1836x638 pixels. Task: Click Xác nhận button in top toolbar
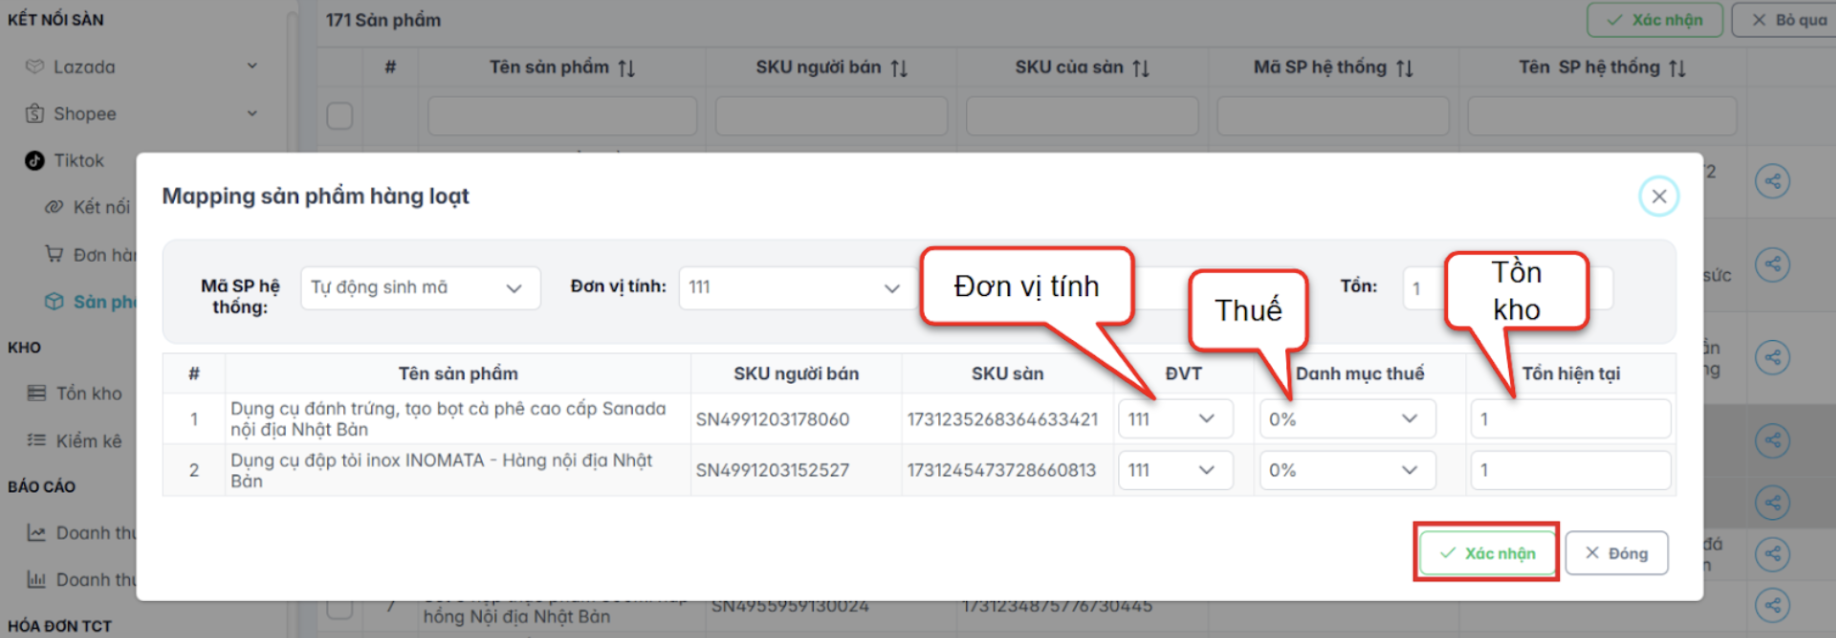[x=1654, y=20]
